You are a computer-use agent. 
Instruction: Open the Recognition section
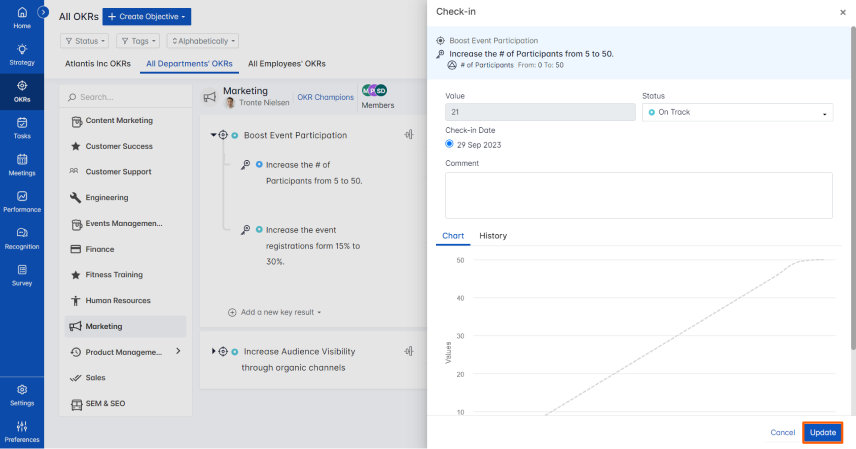point(22,239)
